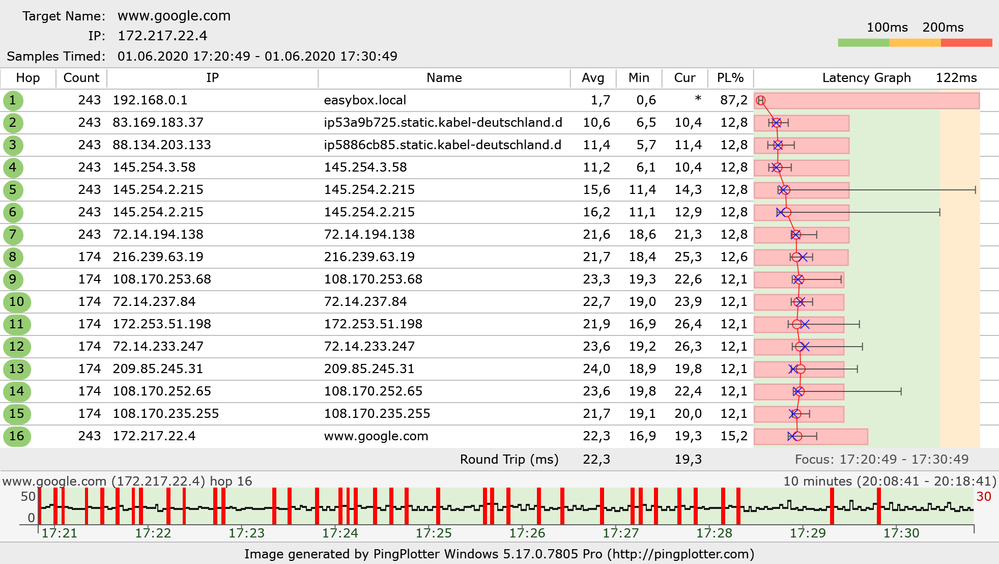Select the hop 9 green circle
Viewport: 999px width, 564px height.
[x=13, y=279]
